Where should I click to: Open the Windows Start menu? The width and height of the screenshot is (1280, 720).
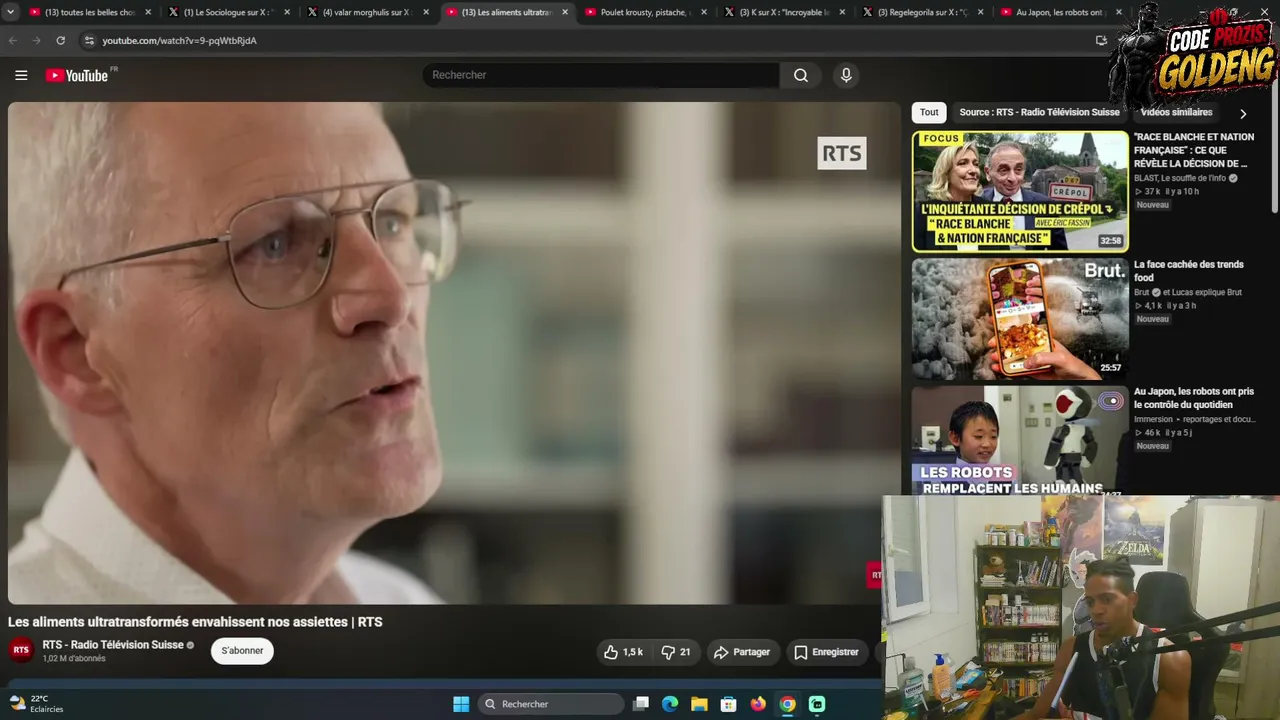point(461,704)
